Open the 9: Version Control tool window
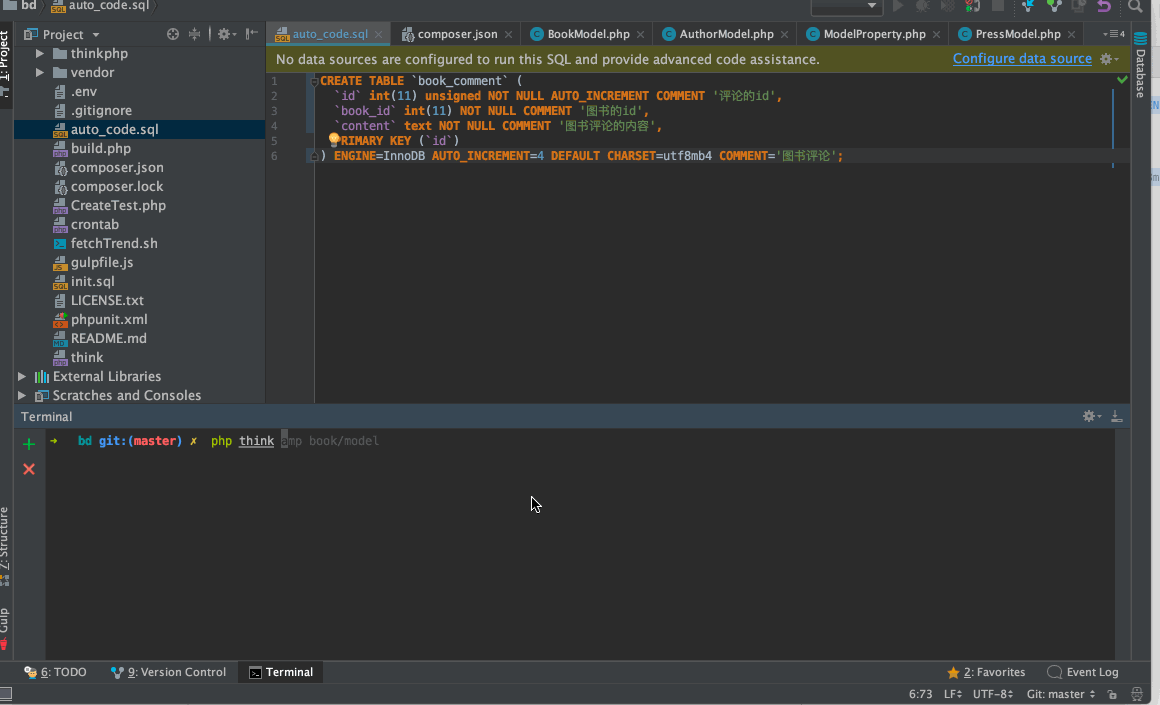The width and height of the screenshot is (1160, 705). [x=168, y=672]
